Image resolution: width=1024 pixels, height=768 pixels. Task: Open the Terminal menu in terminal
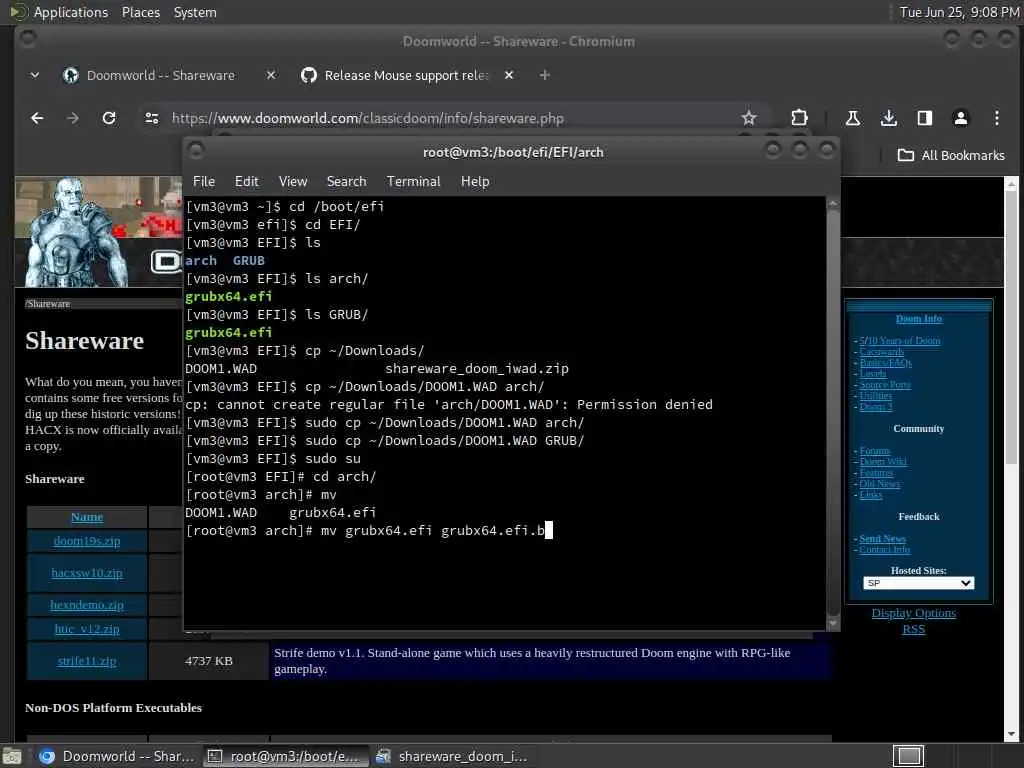point(413,182)
